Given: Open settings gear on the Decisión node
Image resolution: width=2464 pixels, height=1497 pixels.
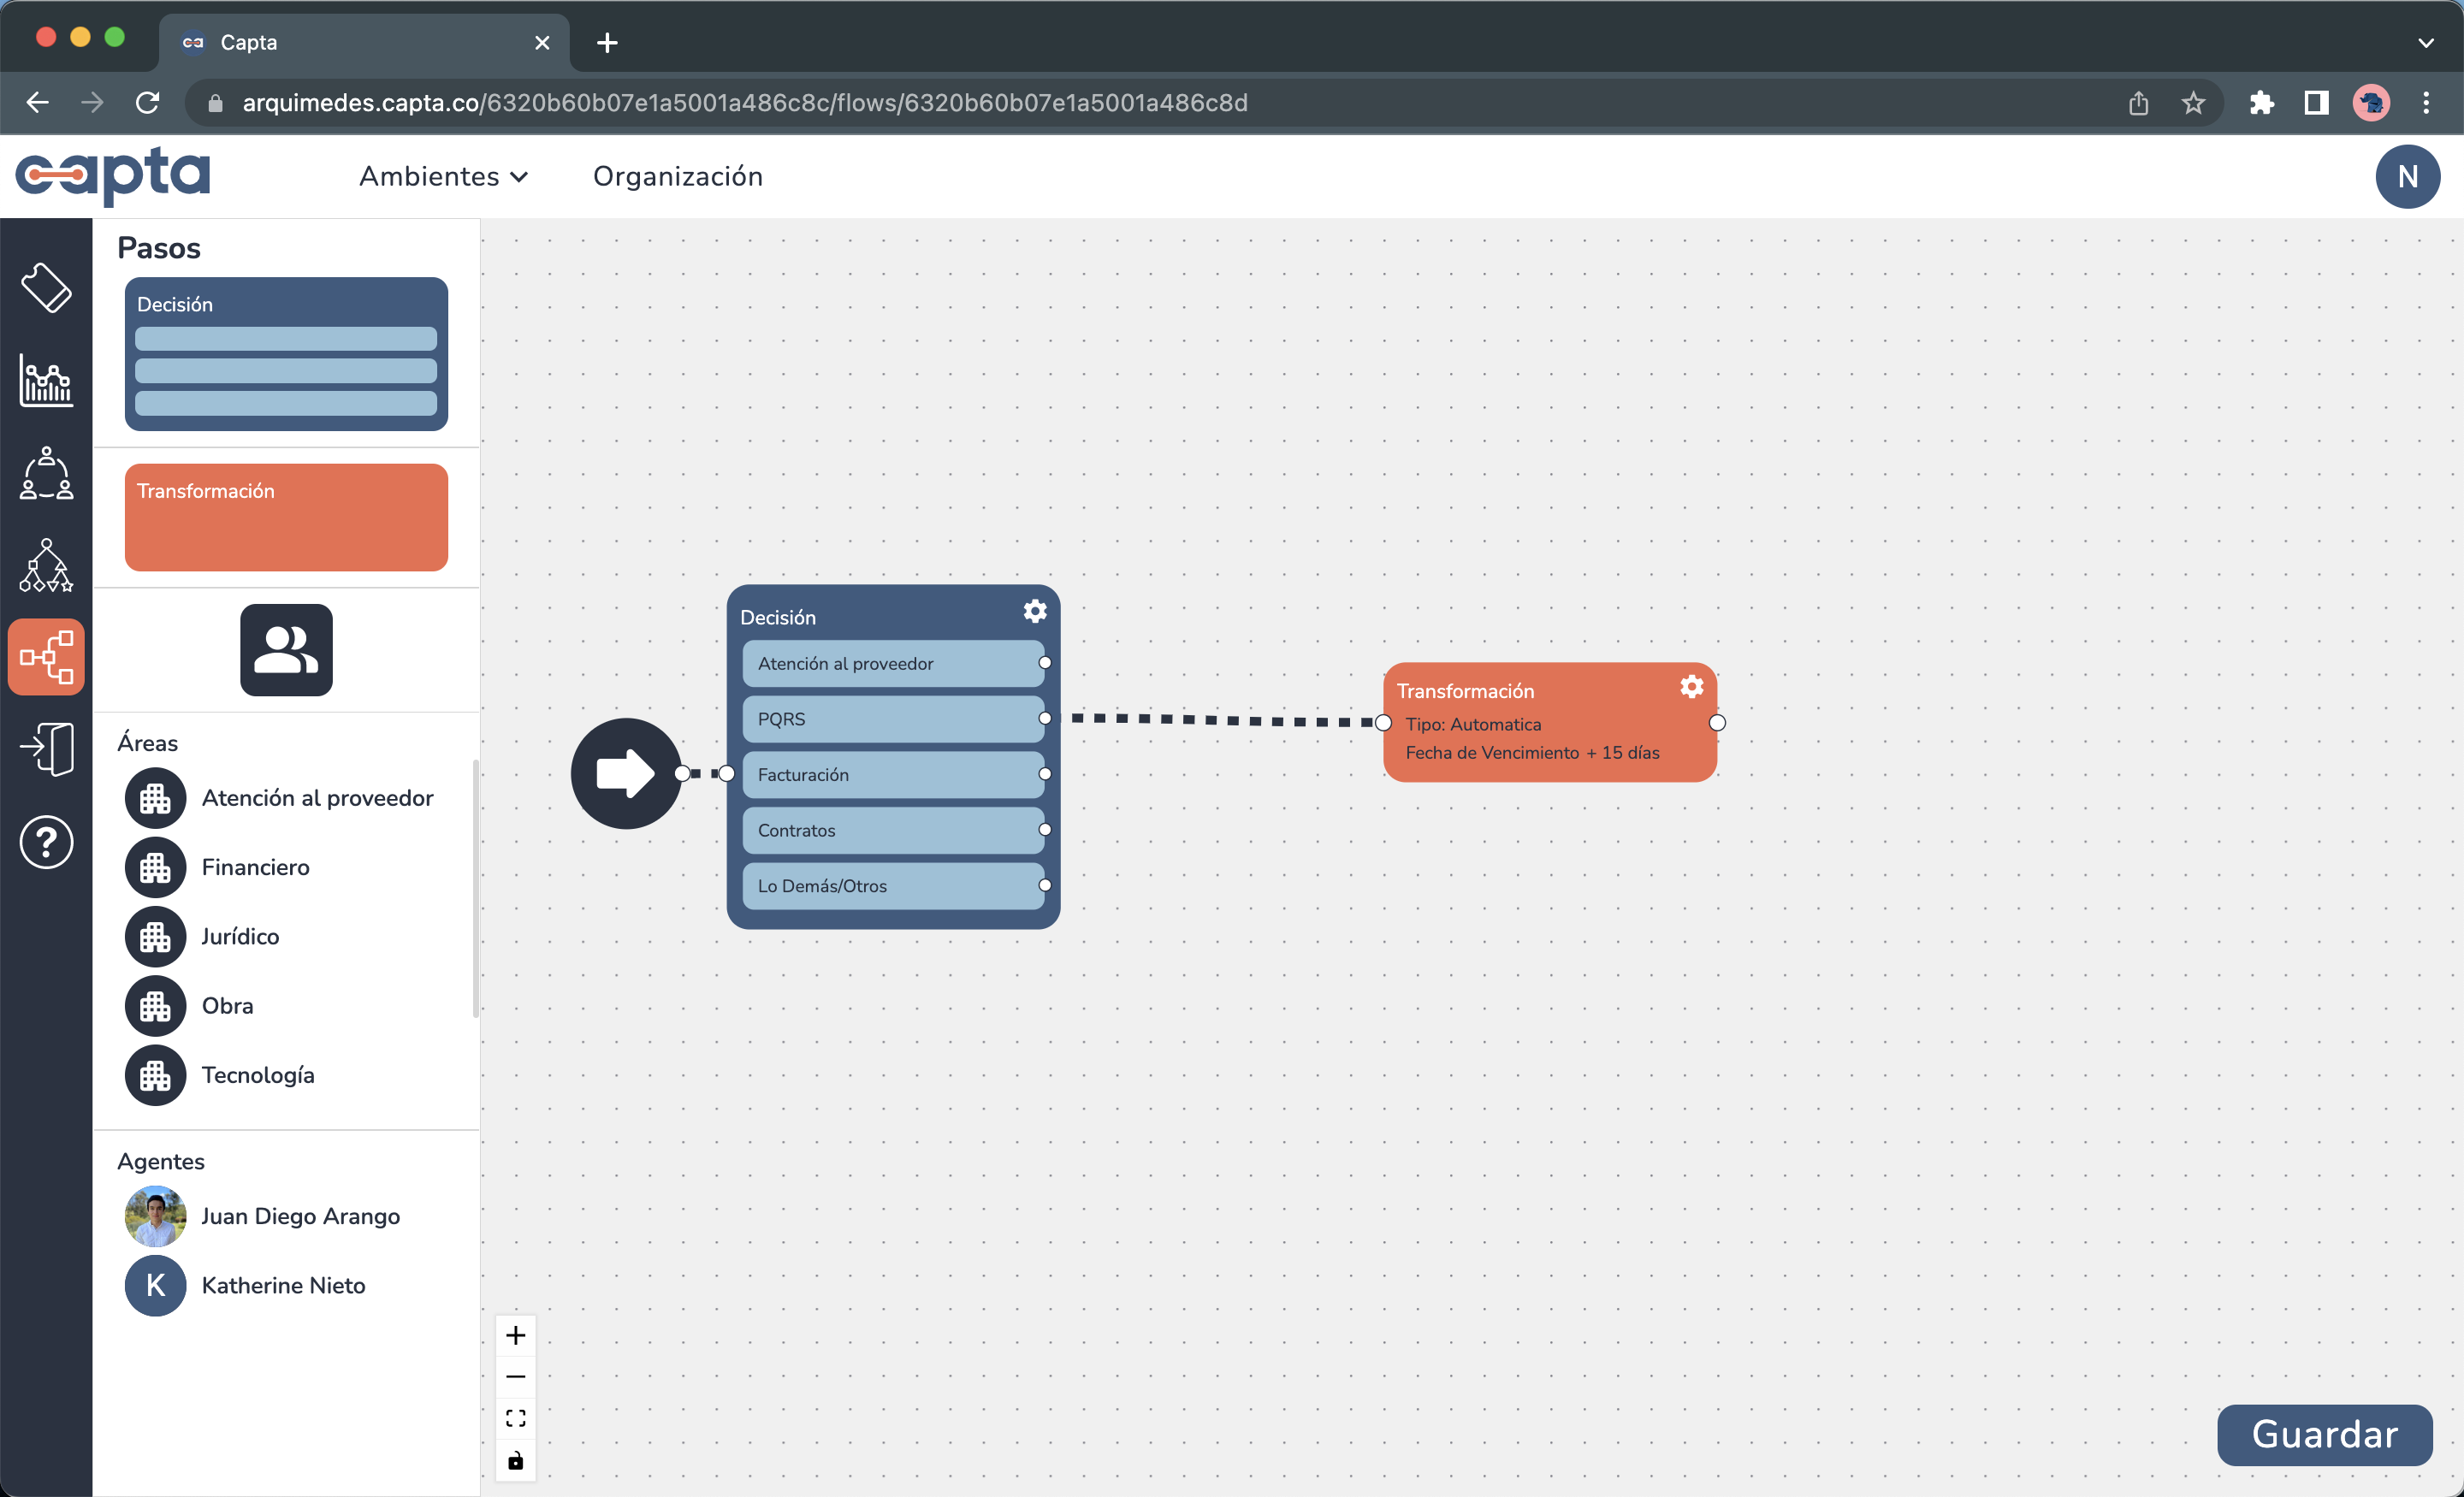Looking at the screenshot, I should [x=1034, y=611].
